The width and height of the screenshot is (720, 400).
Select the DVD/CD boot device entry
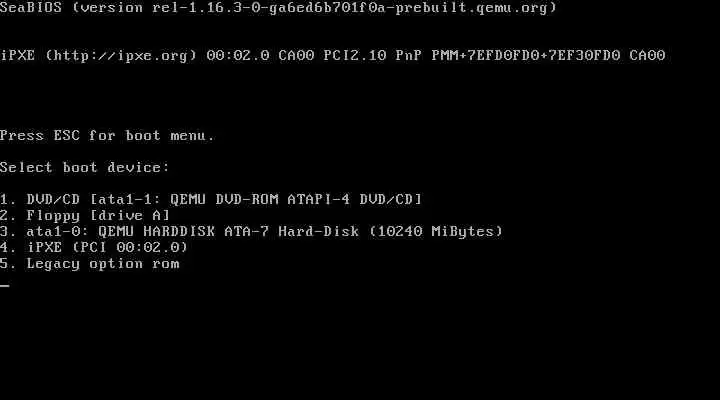[211, 199]
